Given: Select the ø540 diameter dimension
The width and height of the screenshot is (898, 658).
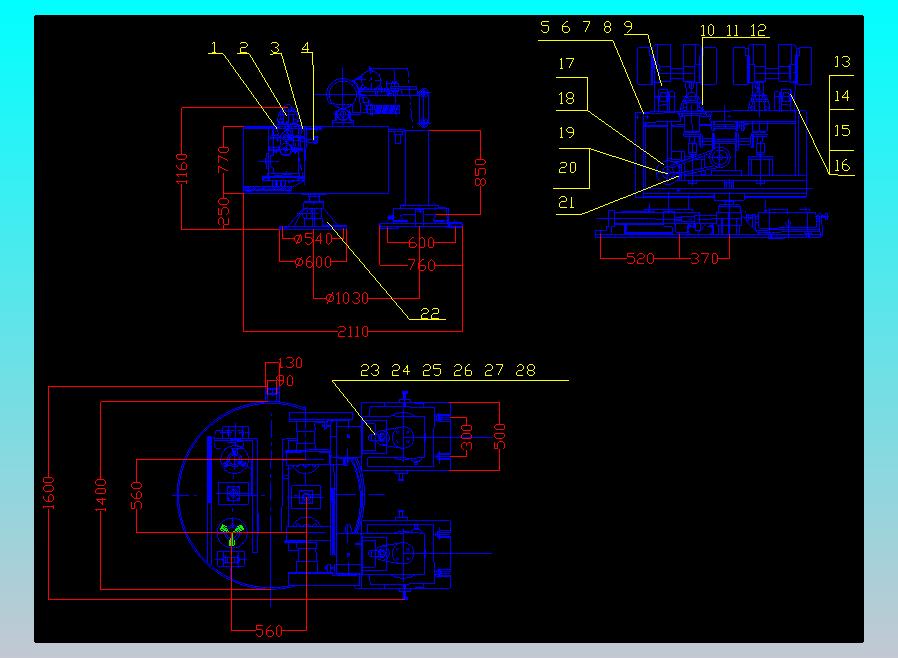Looking at the screenshot, I should click(313, 239).
